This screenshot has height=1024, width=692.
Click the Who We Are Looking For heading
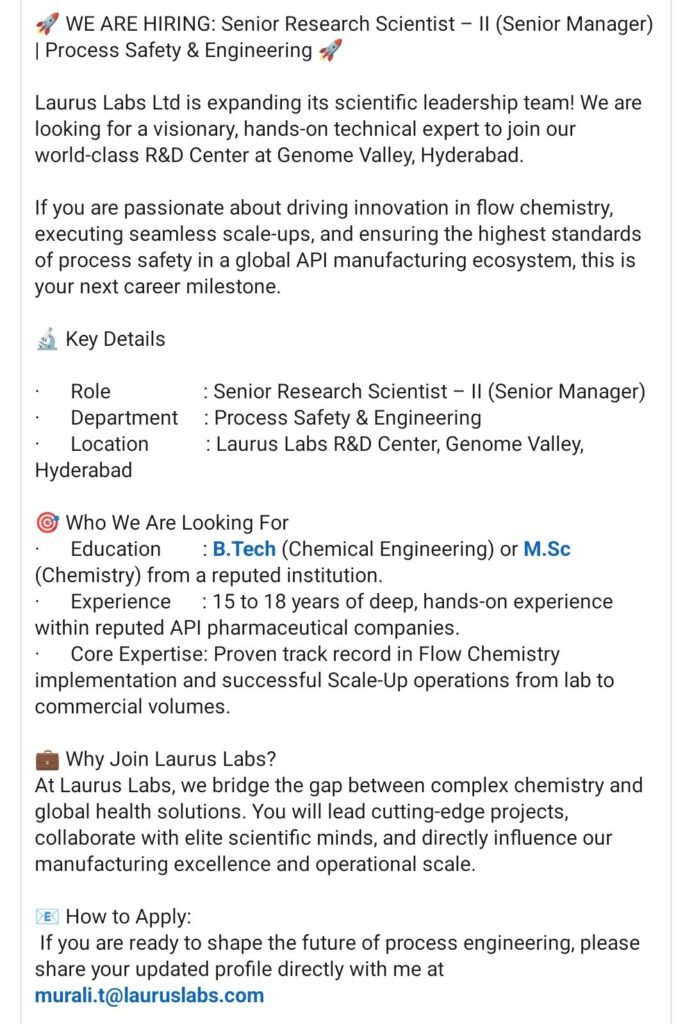pos(177,522)
